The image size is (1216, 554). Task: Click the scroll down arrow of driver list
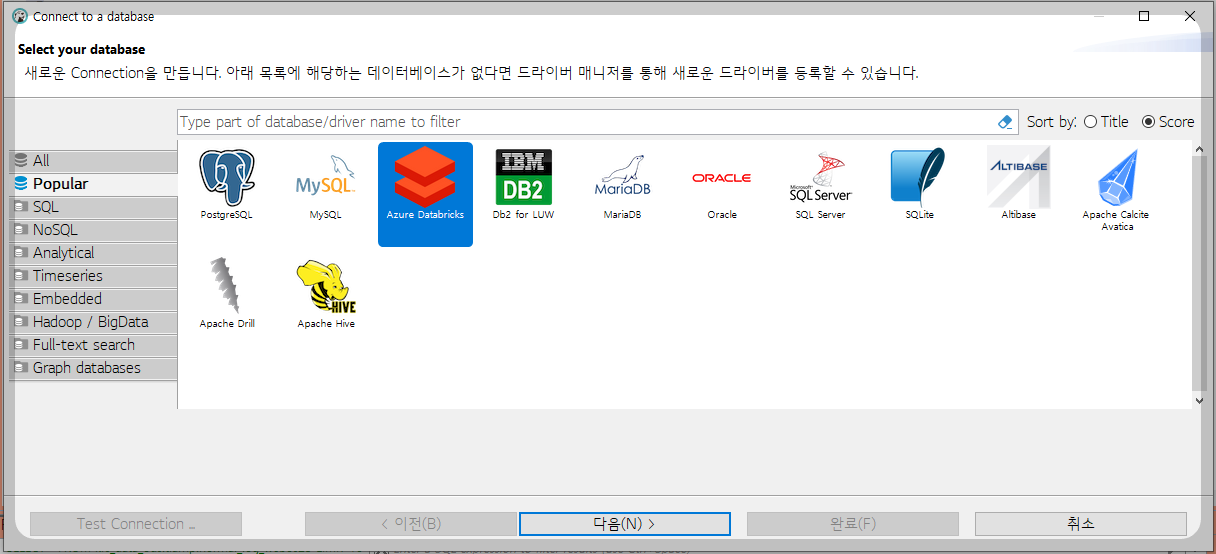1200,400
